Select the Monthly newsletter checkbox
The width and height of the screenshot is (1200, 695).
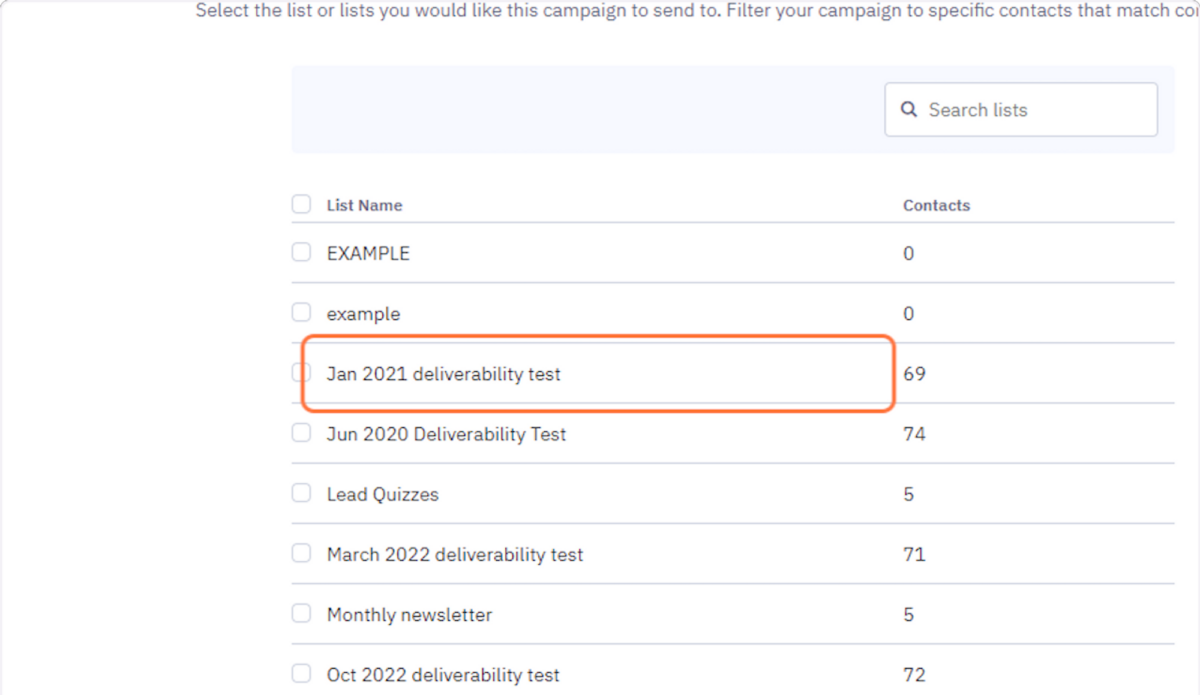point(301,613)
